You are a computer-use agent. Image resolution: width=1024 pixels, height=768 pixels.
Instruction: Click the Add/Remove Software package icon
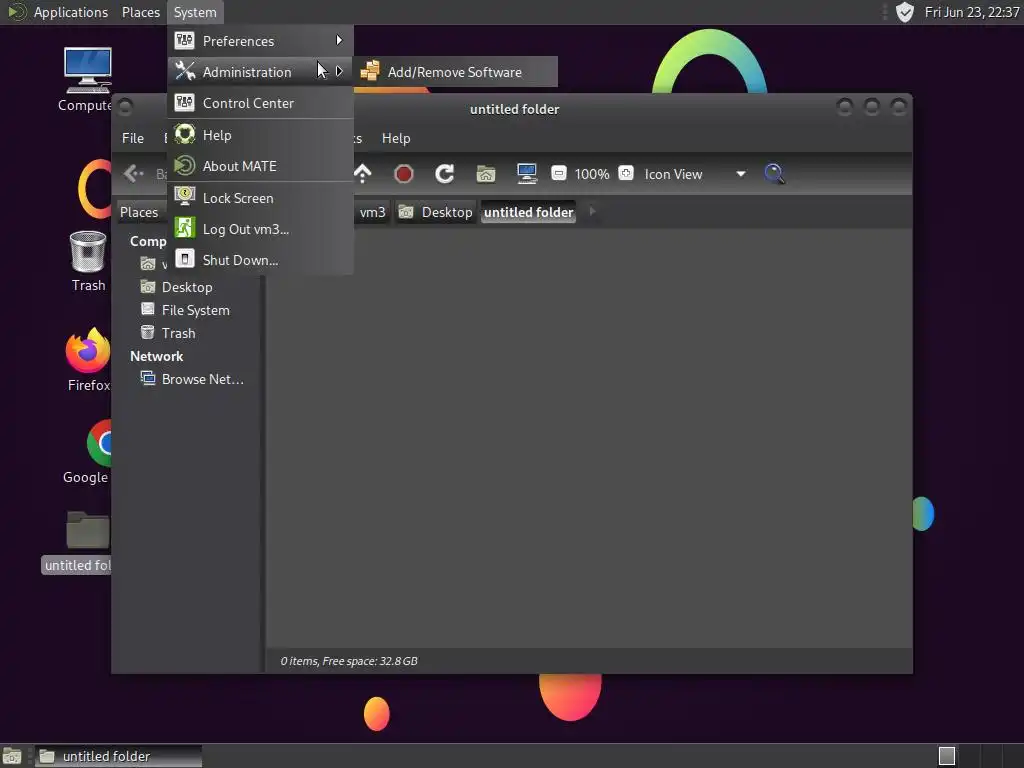pos(370,71)
